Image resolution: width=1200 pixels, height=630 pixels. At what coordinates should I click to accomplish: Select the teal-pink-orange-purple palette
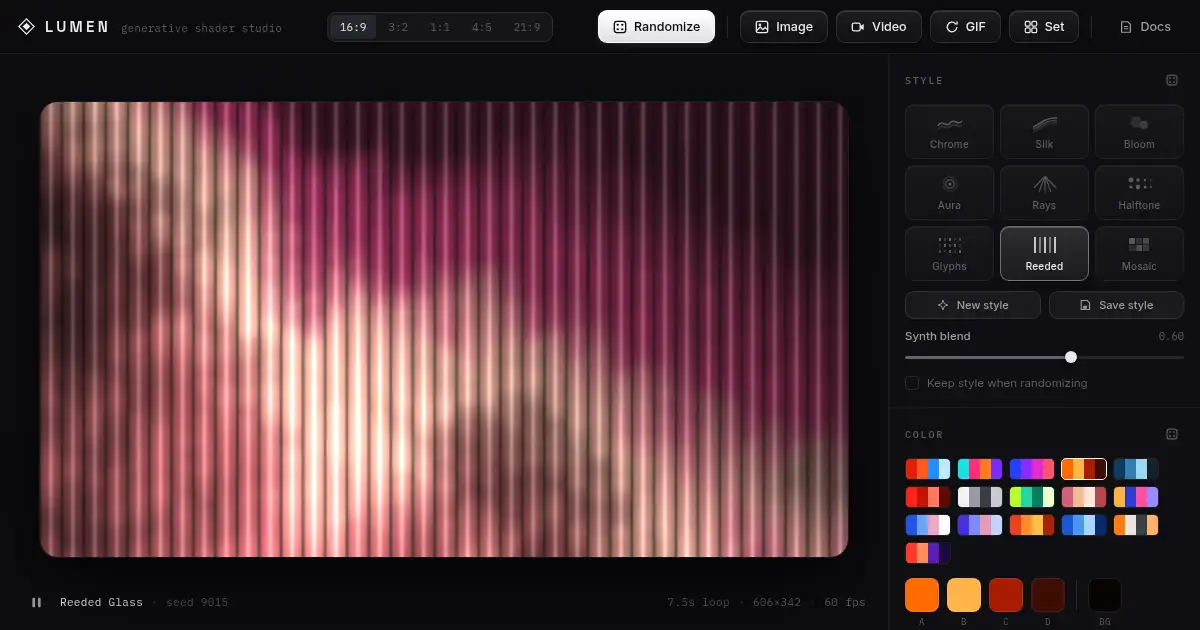pyautogui.click(x=980, y=469)
